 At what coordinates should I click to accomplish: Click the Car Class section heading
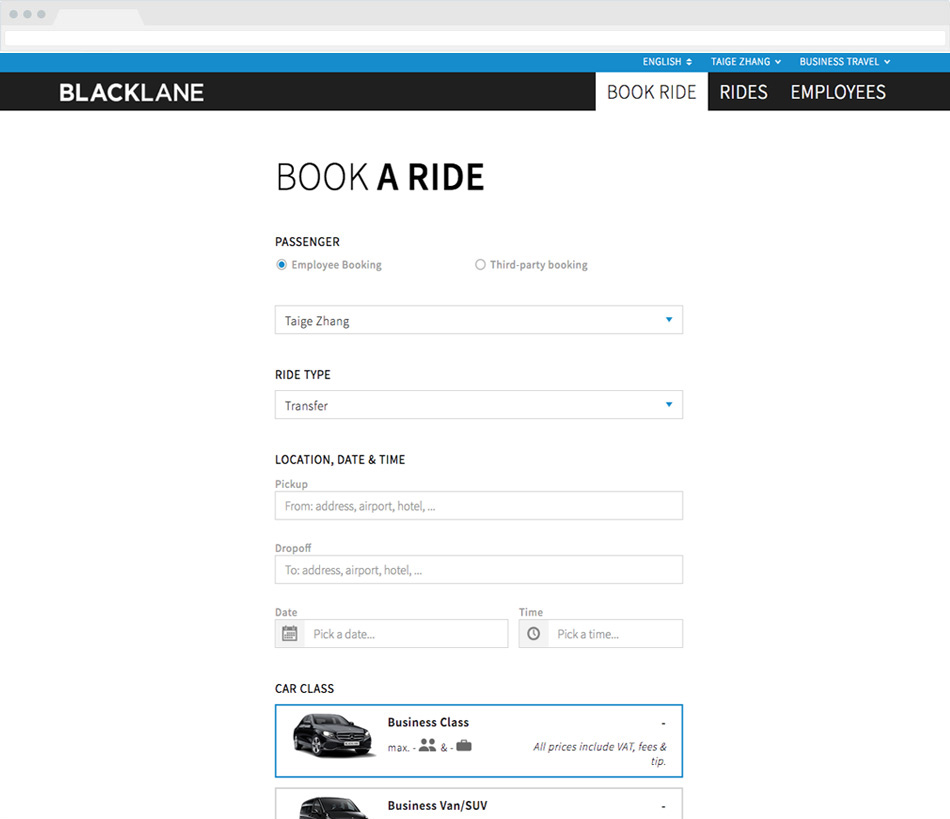click(x=304, y=689)
